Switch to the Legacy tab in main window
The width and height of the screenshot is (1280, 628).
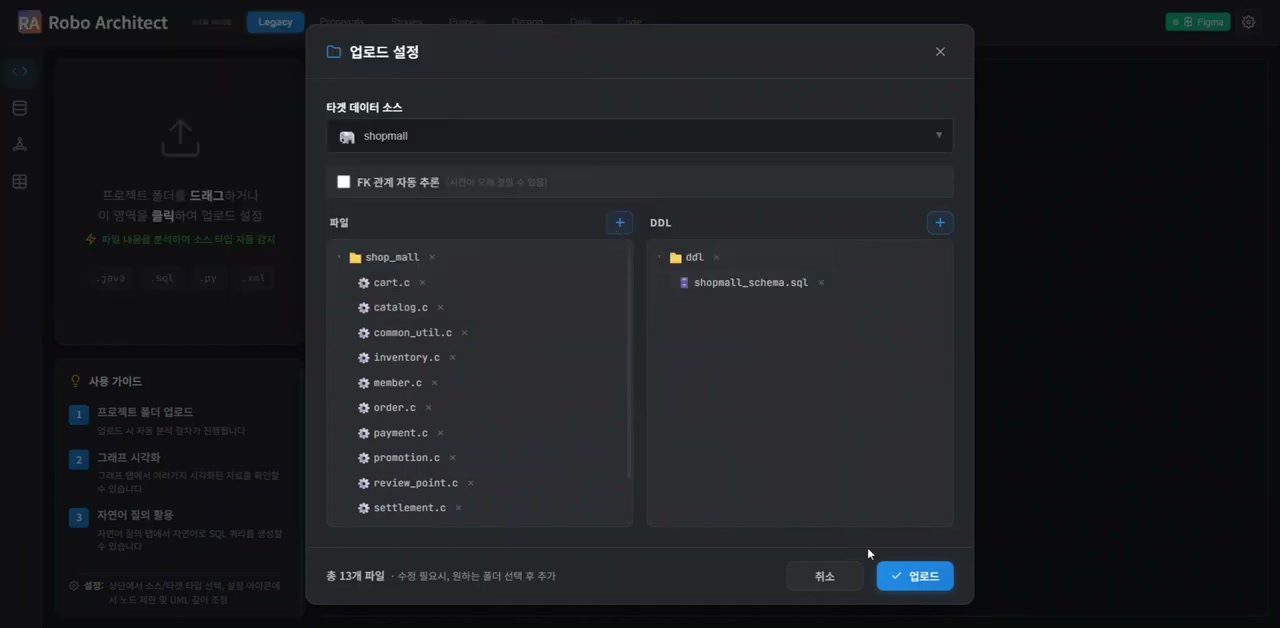point(276,22)
